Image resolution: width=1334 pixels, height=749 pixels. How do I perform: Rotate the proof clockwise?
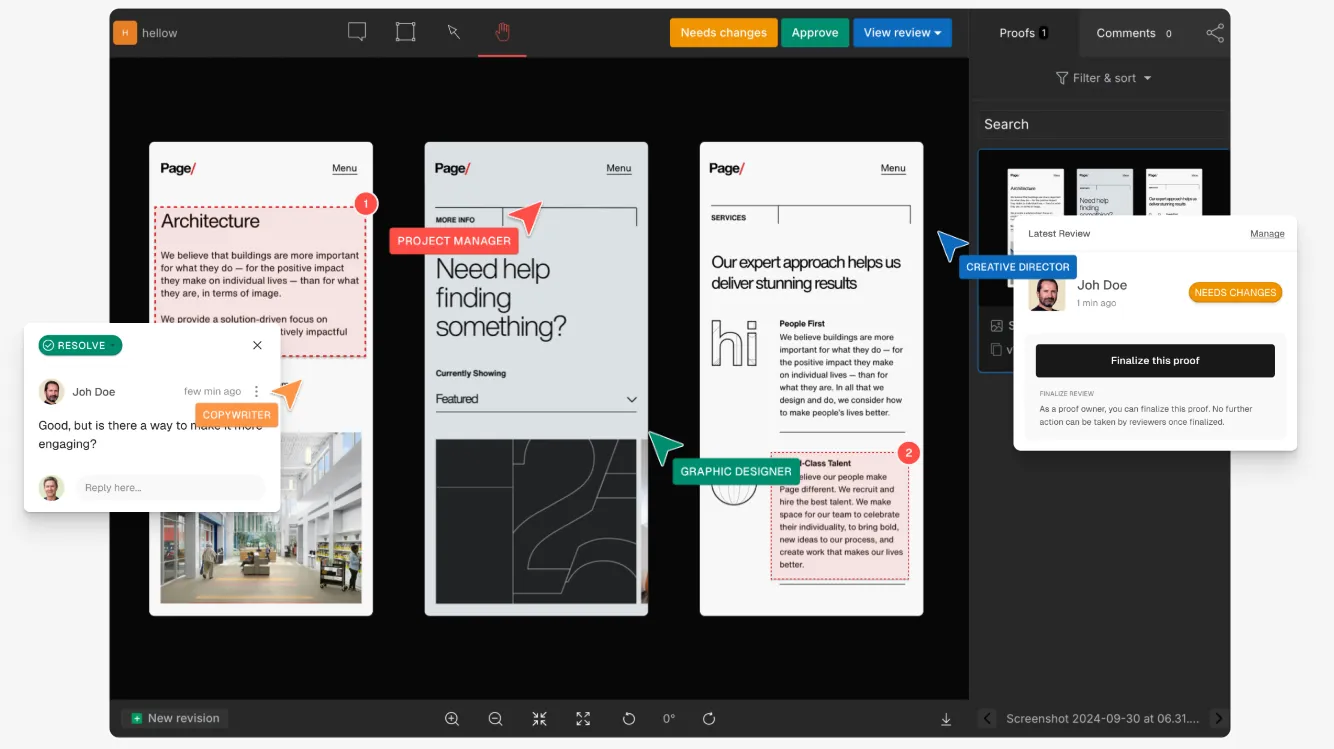709,718
